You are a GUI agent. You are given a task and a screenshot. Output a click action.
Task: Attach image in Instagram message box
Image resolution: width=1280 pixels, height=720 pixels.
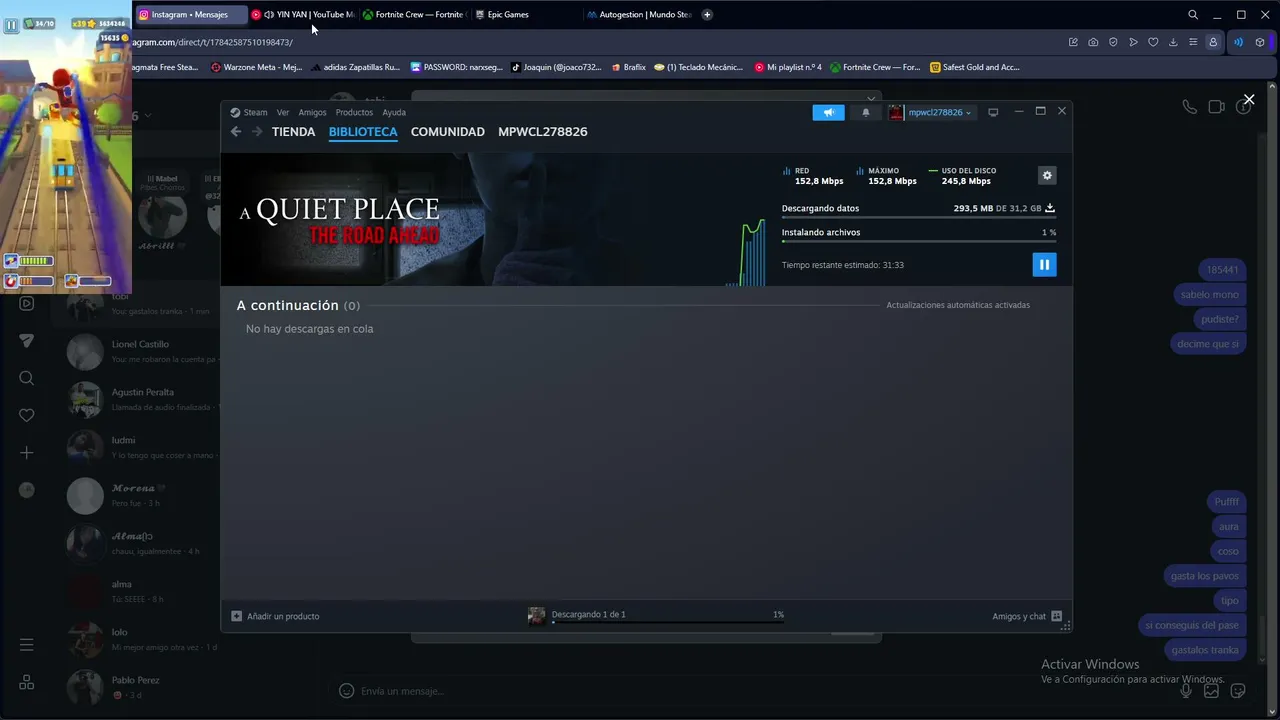1211,691
